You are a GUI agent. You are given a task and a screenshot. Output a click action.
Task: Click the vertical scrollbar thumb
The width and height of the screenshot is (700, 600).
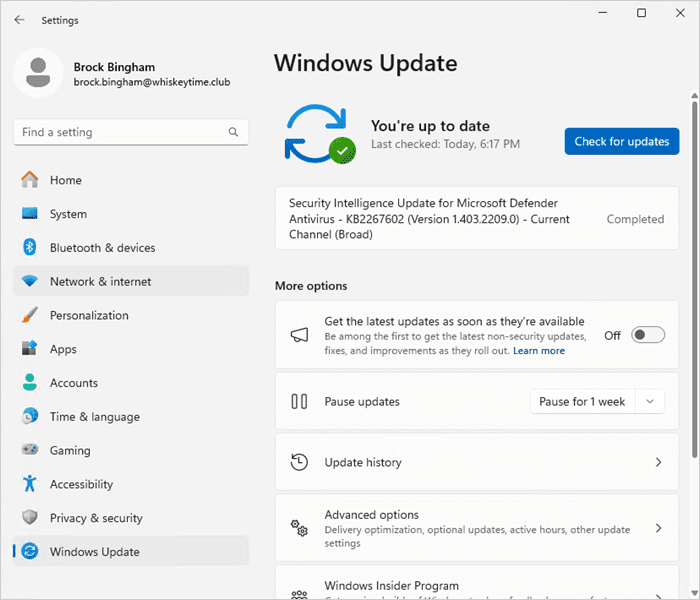click(695, 279)
